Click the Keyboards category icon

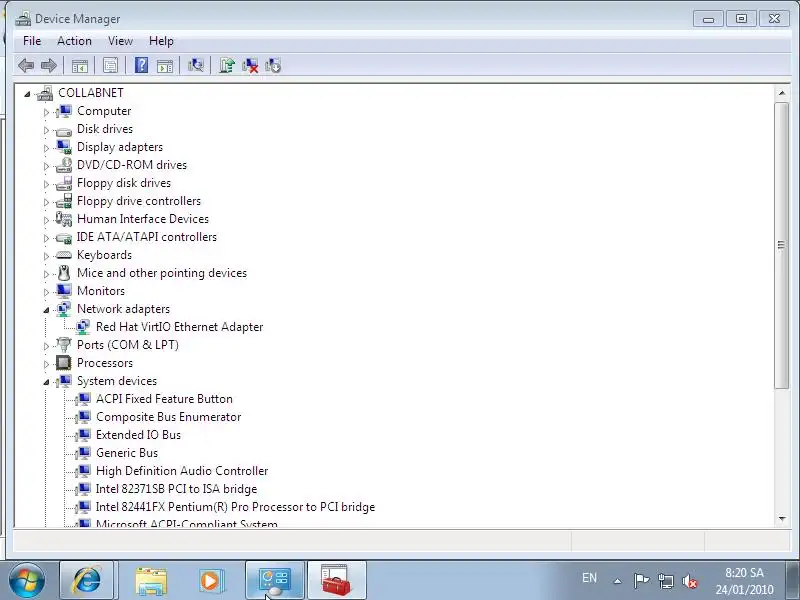64,255
